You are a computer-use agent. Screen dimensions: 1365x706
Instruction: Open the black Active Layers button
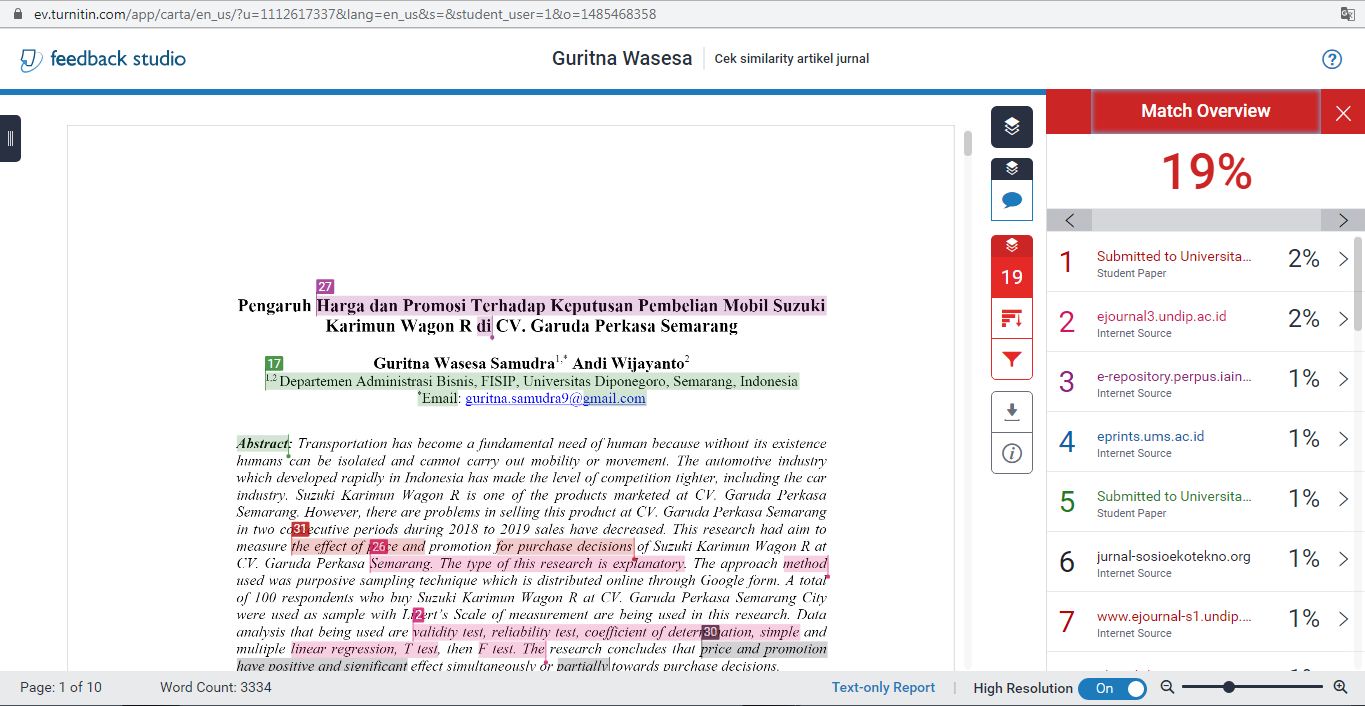point(1012,127)
